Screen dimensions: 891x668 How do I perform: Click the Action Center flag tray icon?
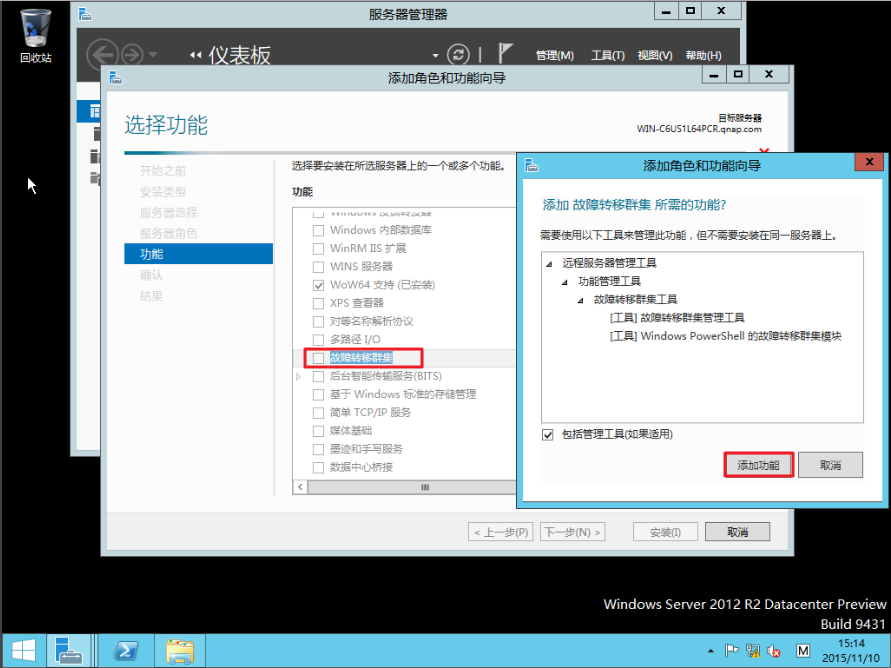tap(731, 651)
